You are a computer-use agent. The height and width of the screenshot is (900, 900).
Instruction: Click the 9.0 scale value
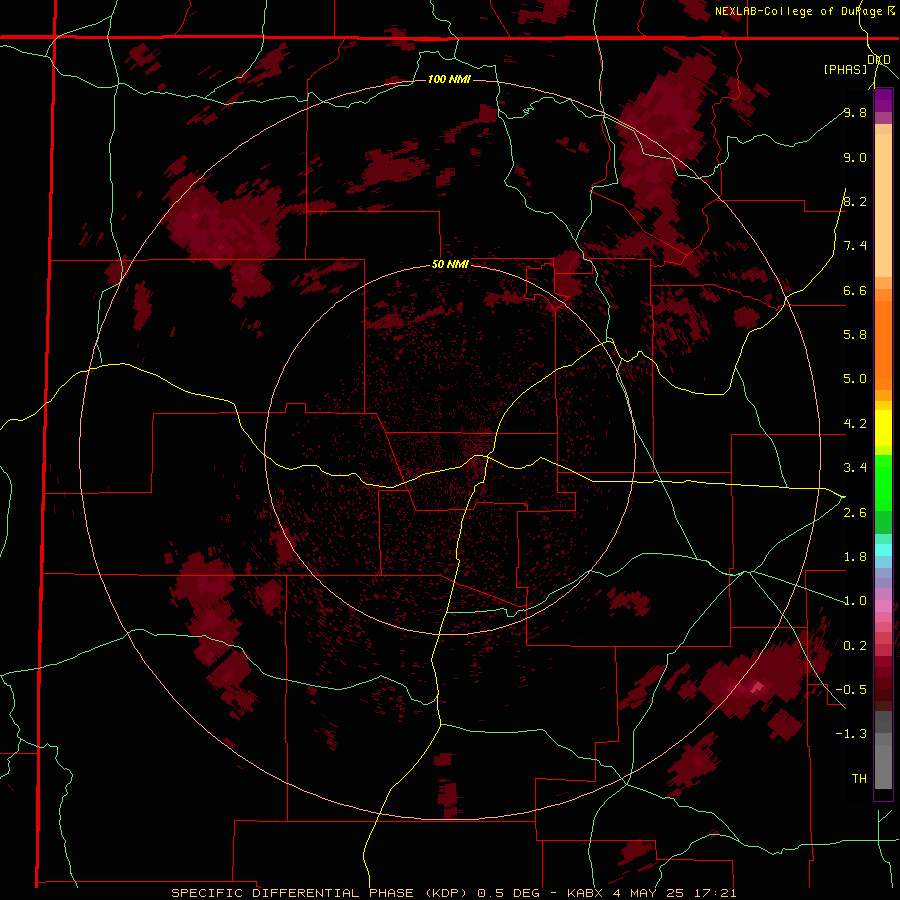[855, 157]
